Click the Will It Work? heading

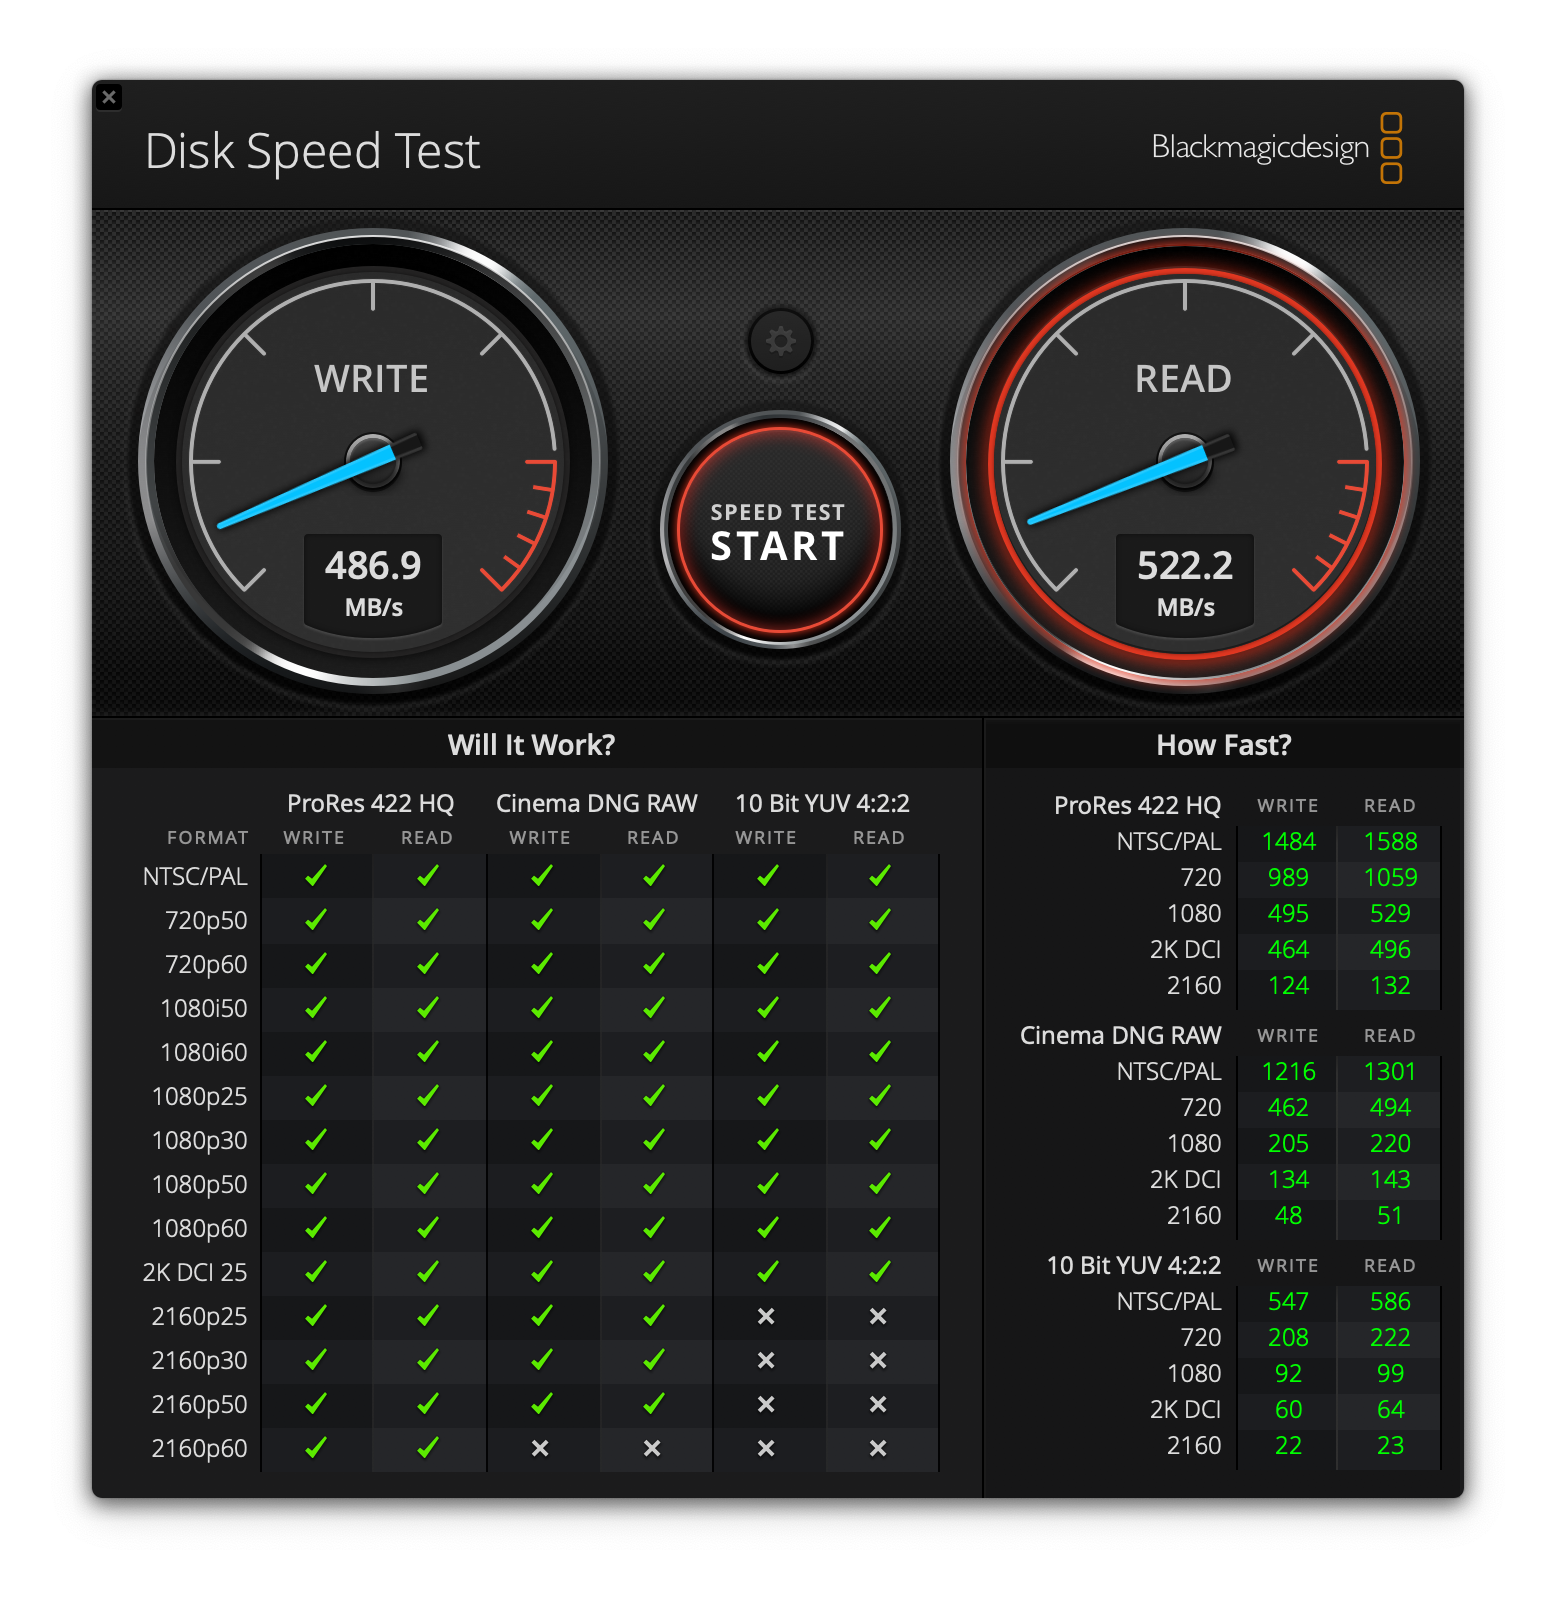[x=531, y=745]
